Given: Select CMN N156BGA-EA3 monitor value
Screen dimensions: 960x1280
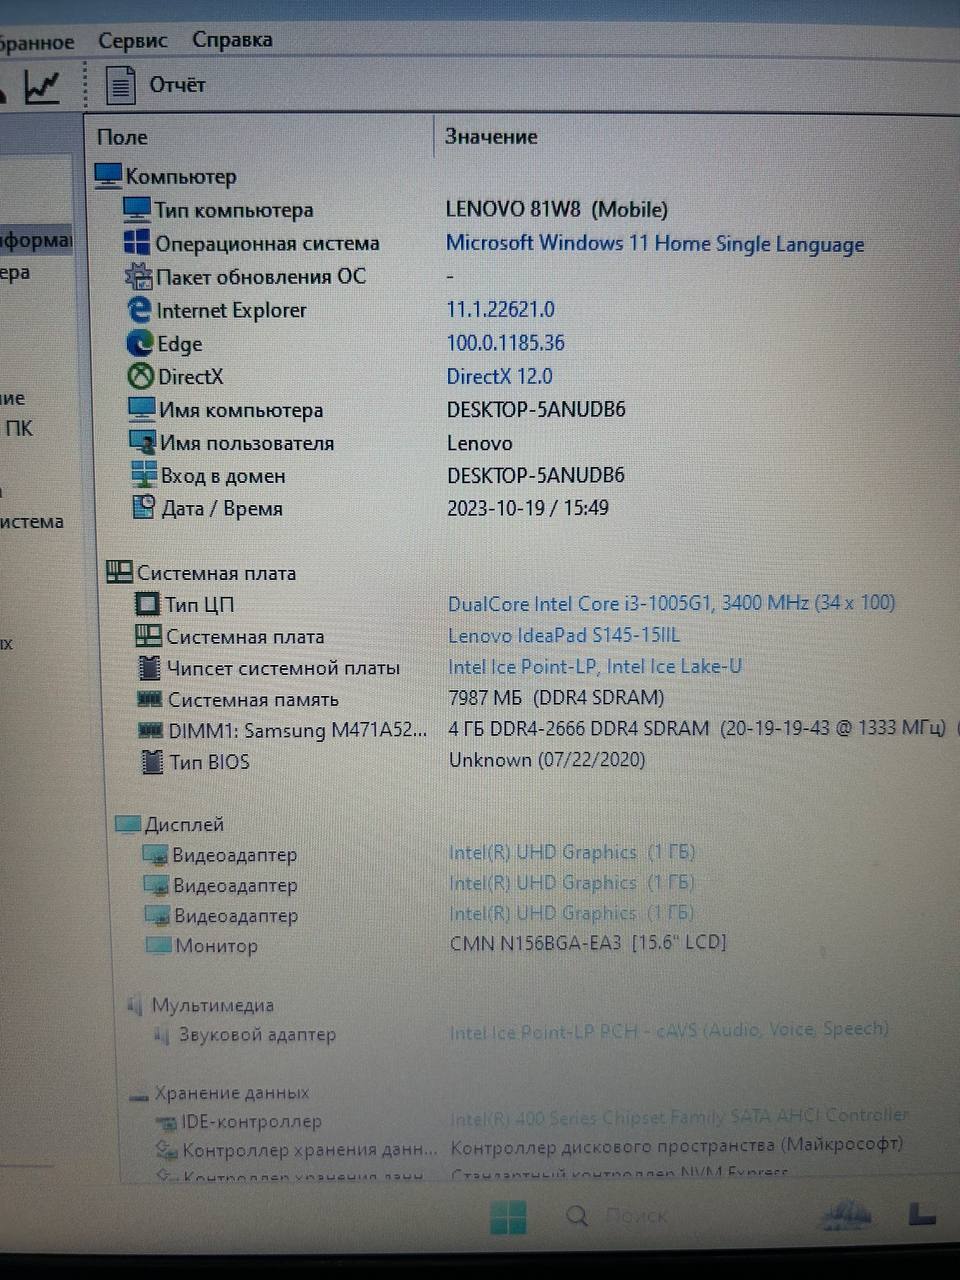Looking at the screenshot, I should (x=588, y=942).
